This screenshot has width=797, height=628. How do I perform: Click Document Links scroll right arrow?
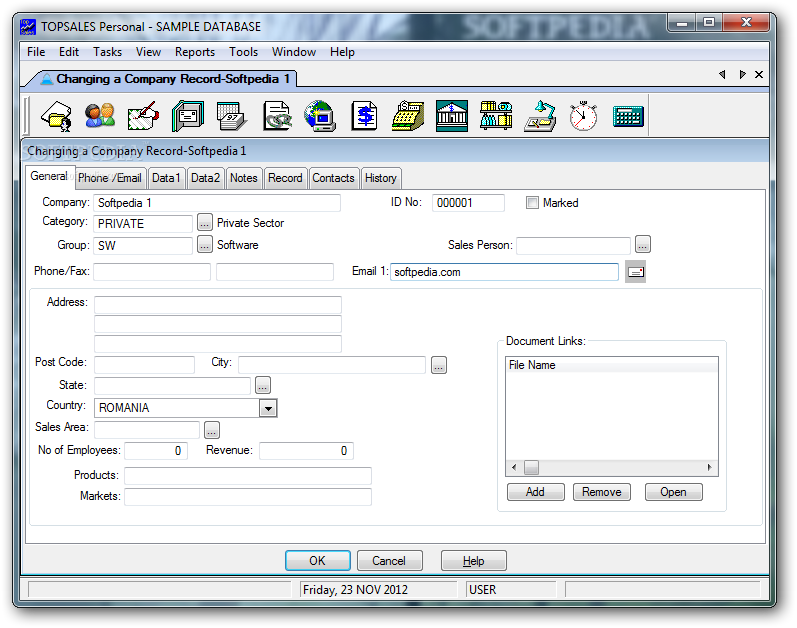710,467
